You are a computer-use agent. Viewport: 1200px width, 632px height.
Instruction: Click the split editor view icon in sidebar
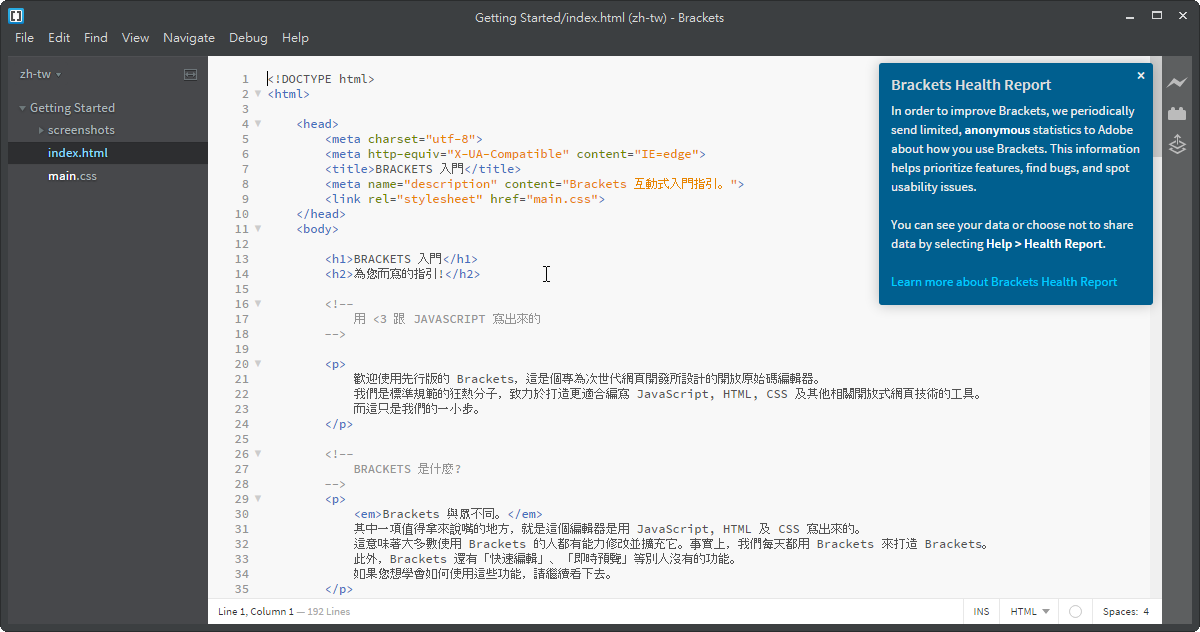190,75
